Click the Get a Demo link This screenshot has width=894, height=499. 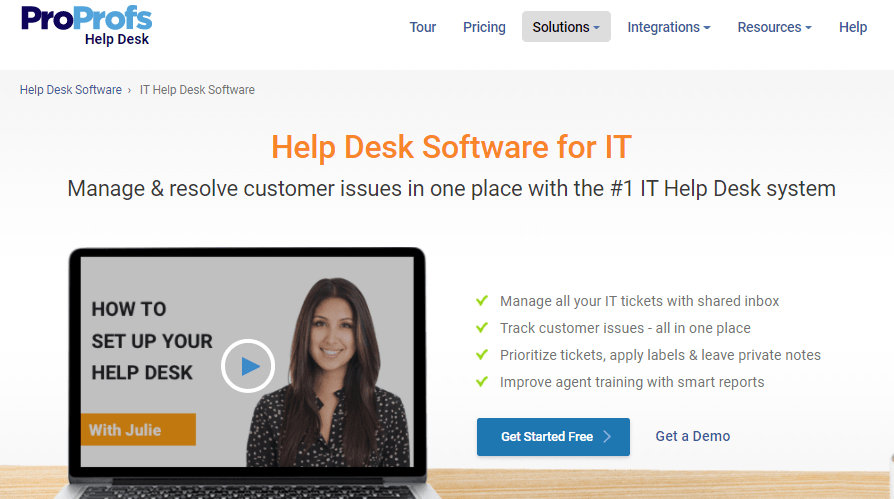[693, 436]
